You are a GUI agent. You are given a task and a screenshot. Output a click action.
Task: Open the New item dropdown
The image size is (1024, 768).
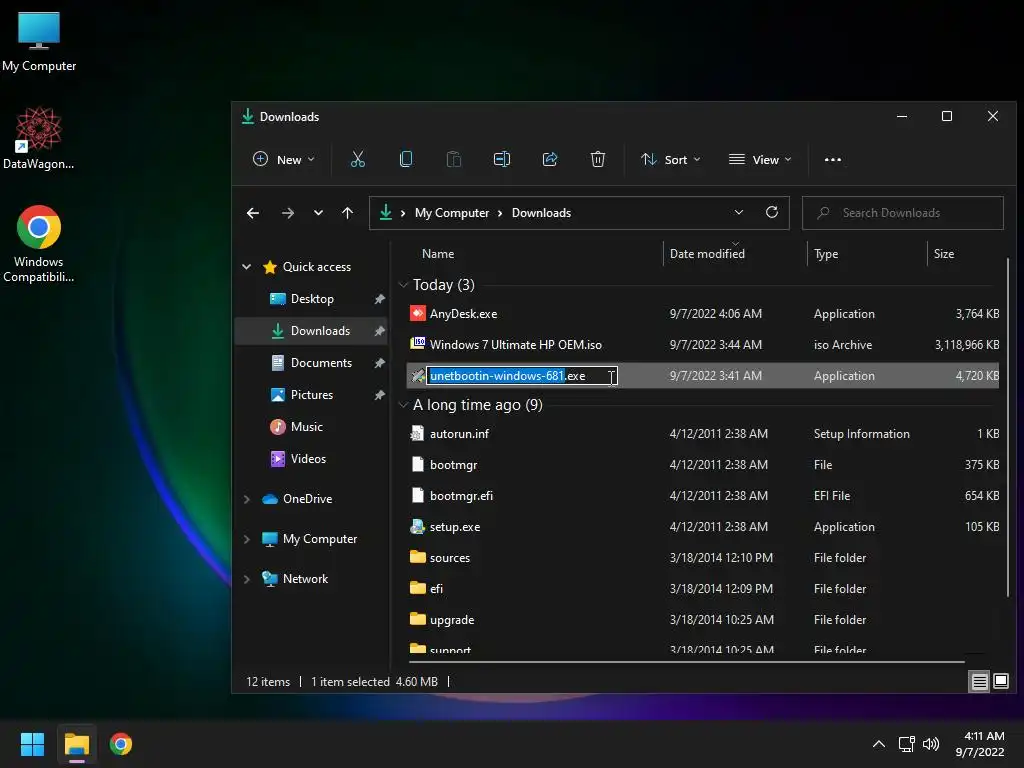coord(284,159)
